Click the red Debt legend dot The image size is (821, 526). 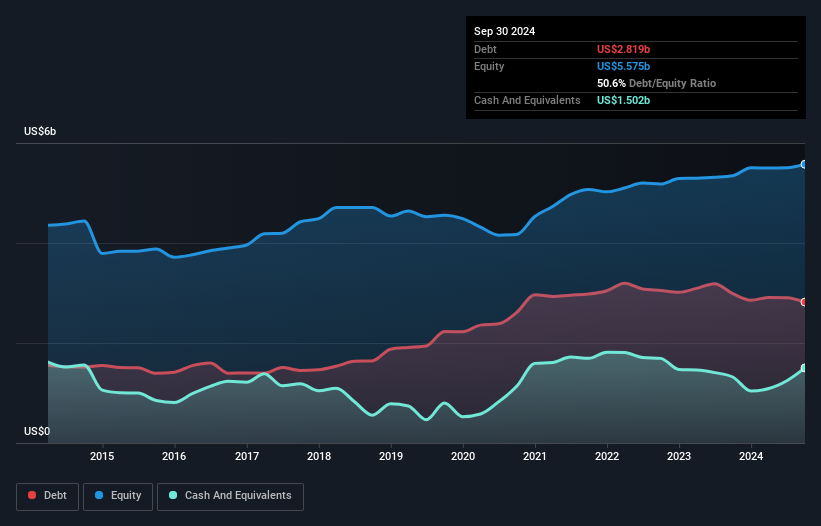point(32,495)
